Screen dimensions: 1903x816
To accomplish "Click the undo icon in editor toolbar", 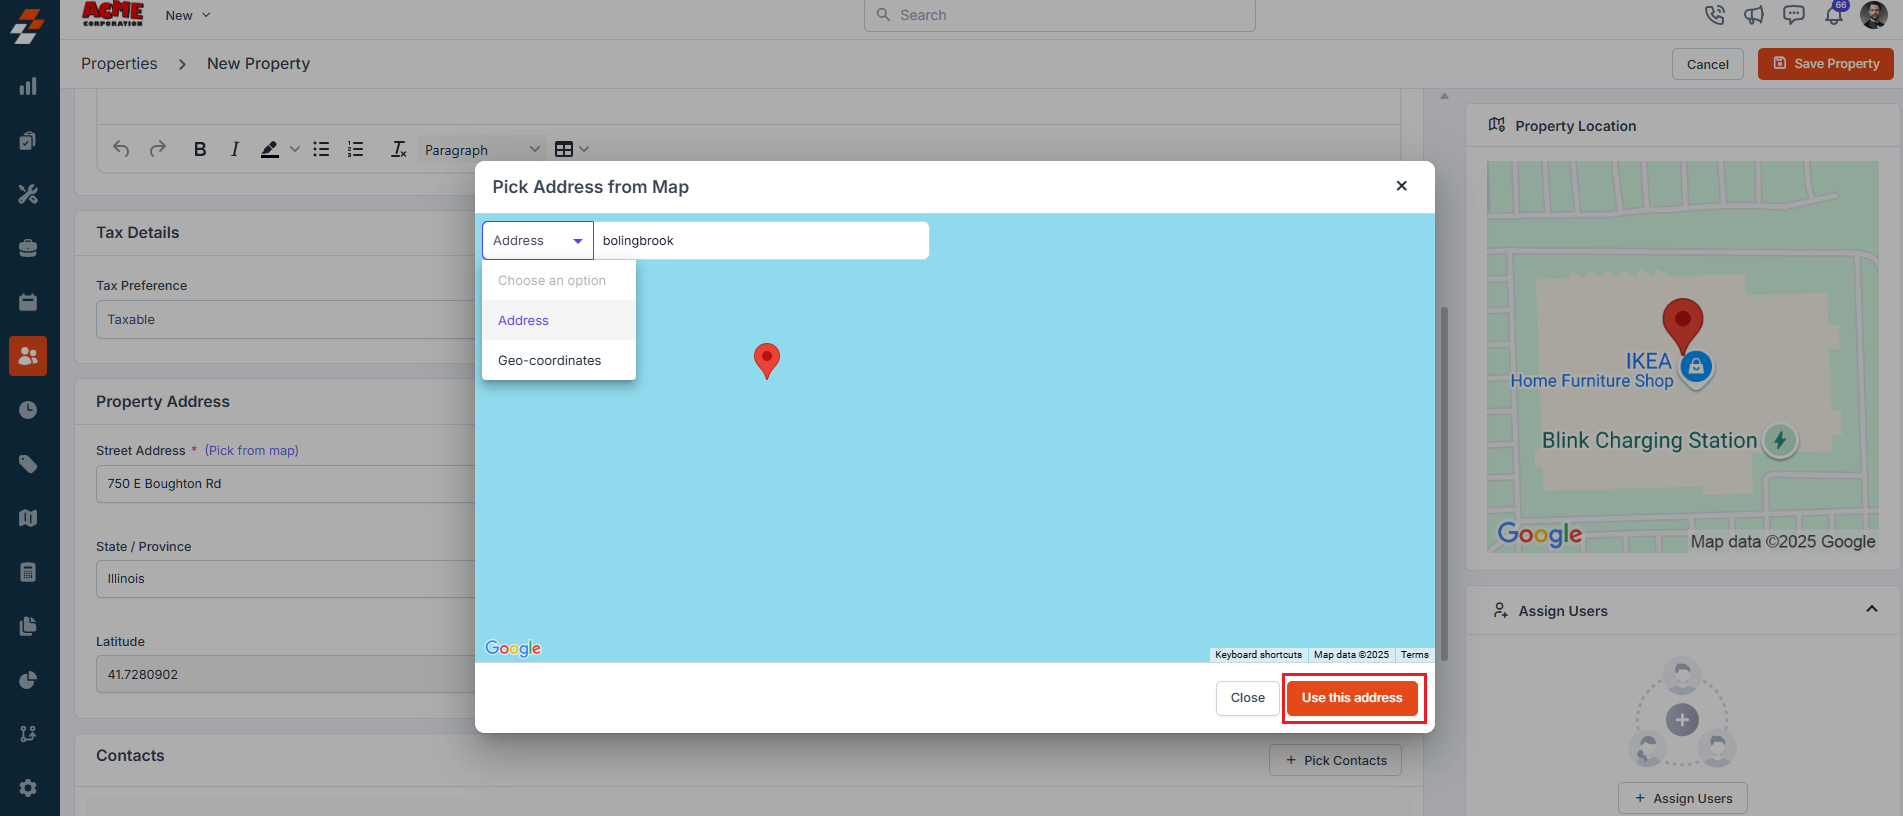I will [121, 149].
